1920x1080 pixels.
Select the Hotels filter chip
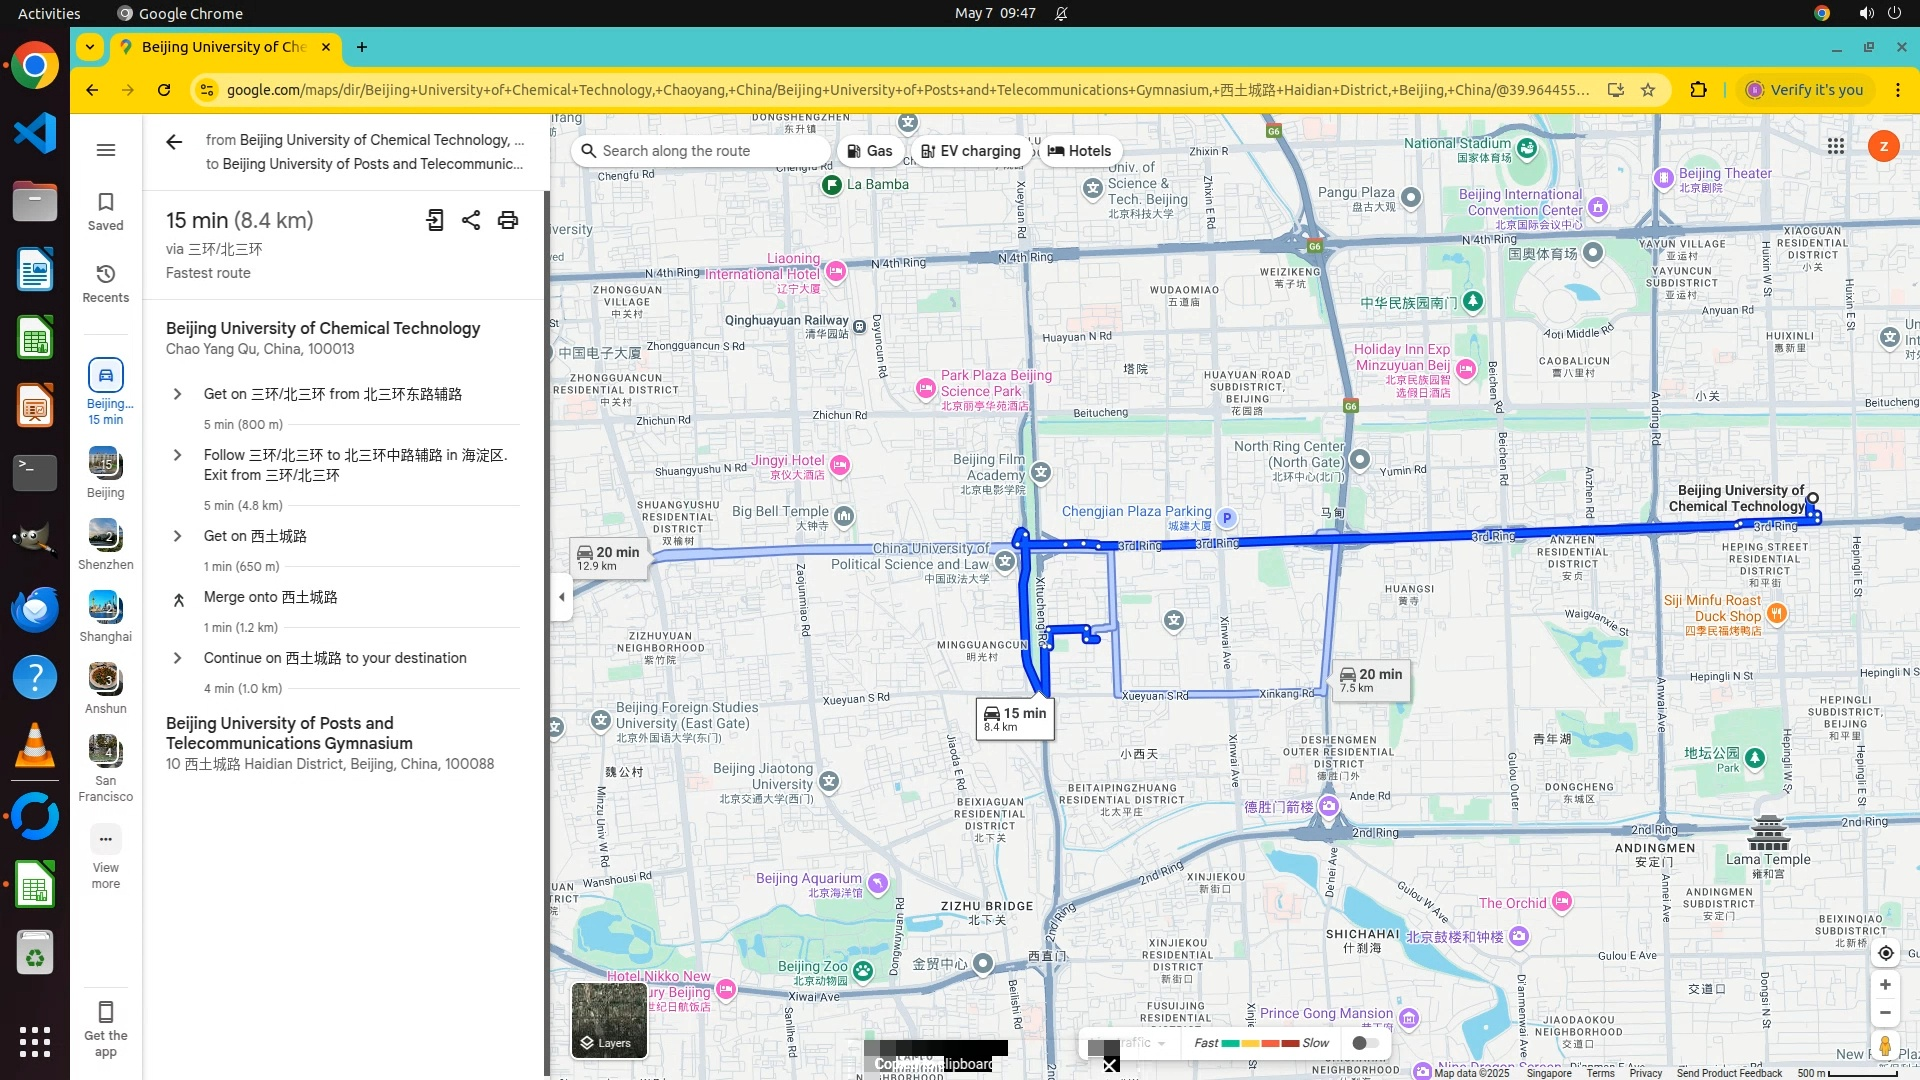coord(1079,151)
